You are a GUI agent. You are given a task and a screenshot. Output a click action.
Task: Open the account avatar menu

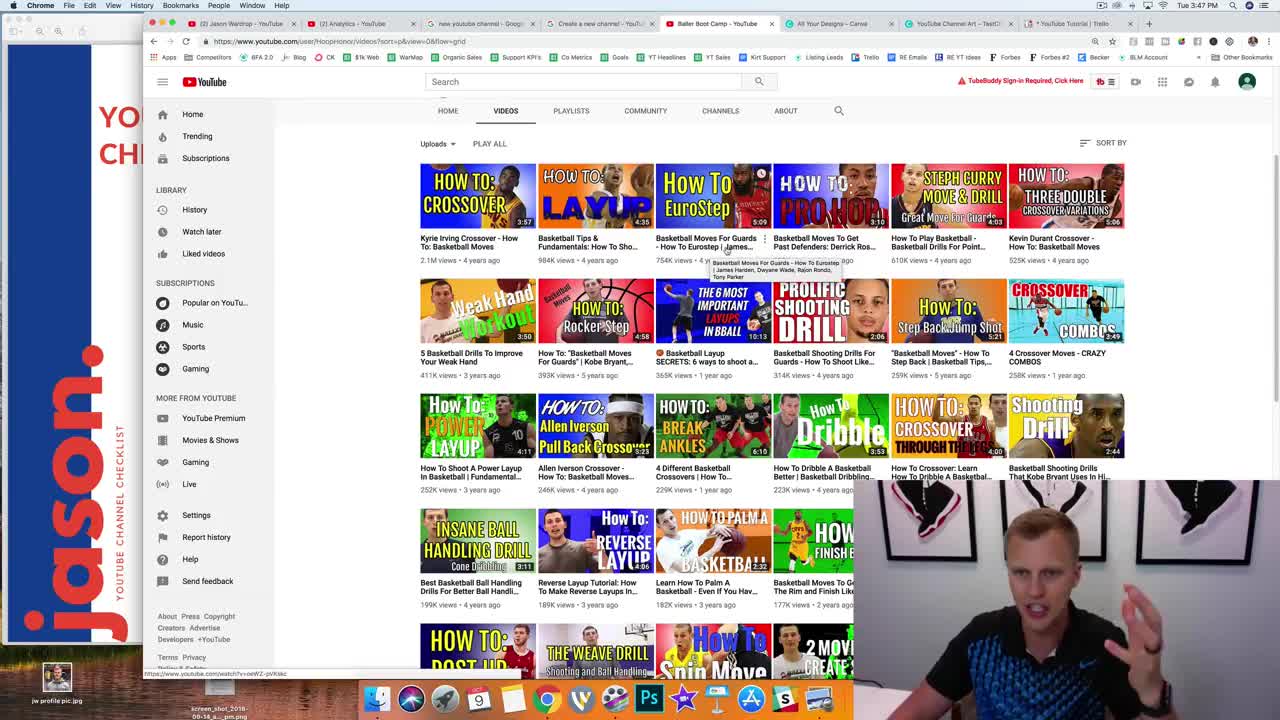pyautogui.click(x=1247, y=82)
